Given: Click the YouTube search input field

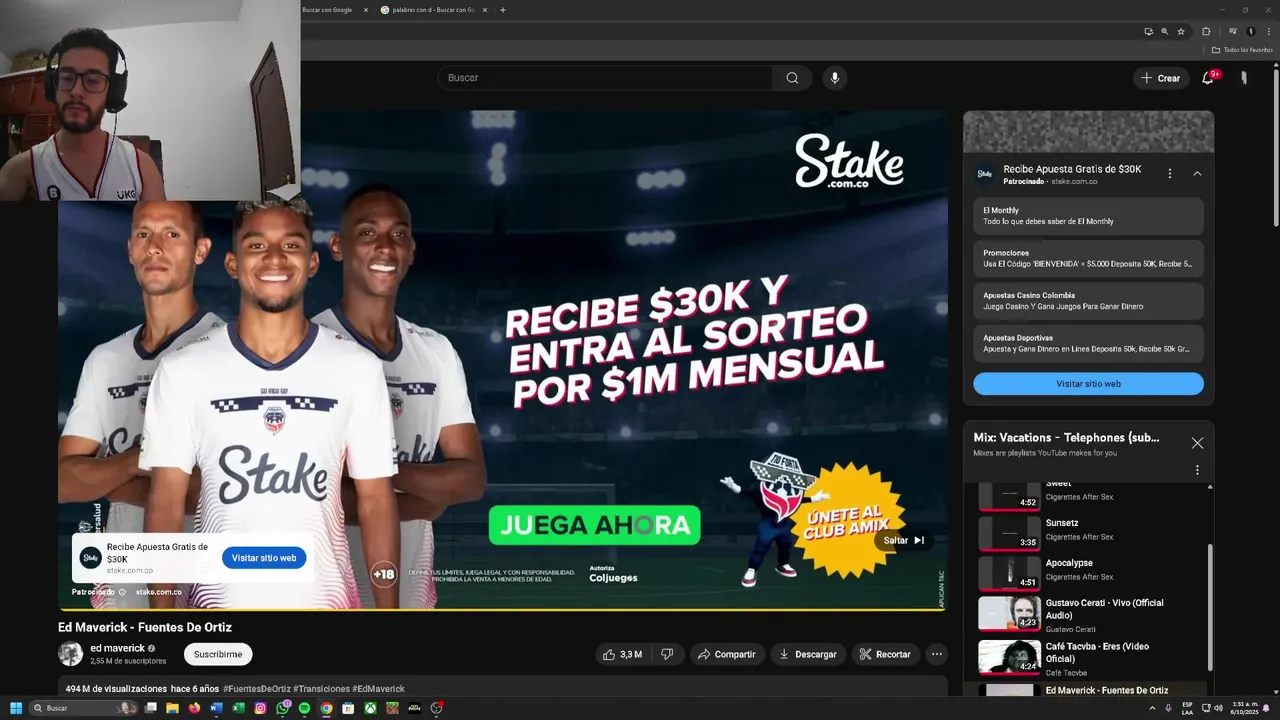Looking at the screenshot, I should coord(605,78).
